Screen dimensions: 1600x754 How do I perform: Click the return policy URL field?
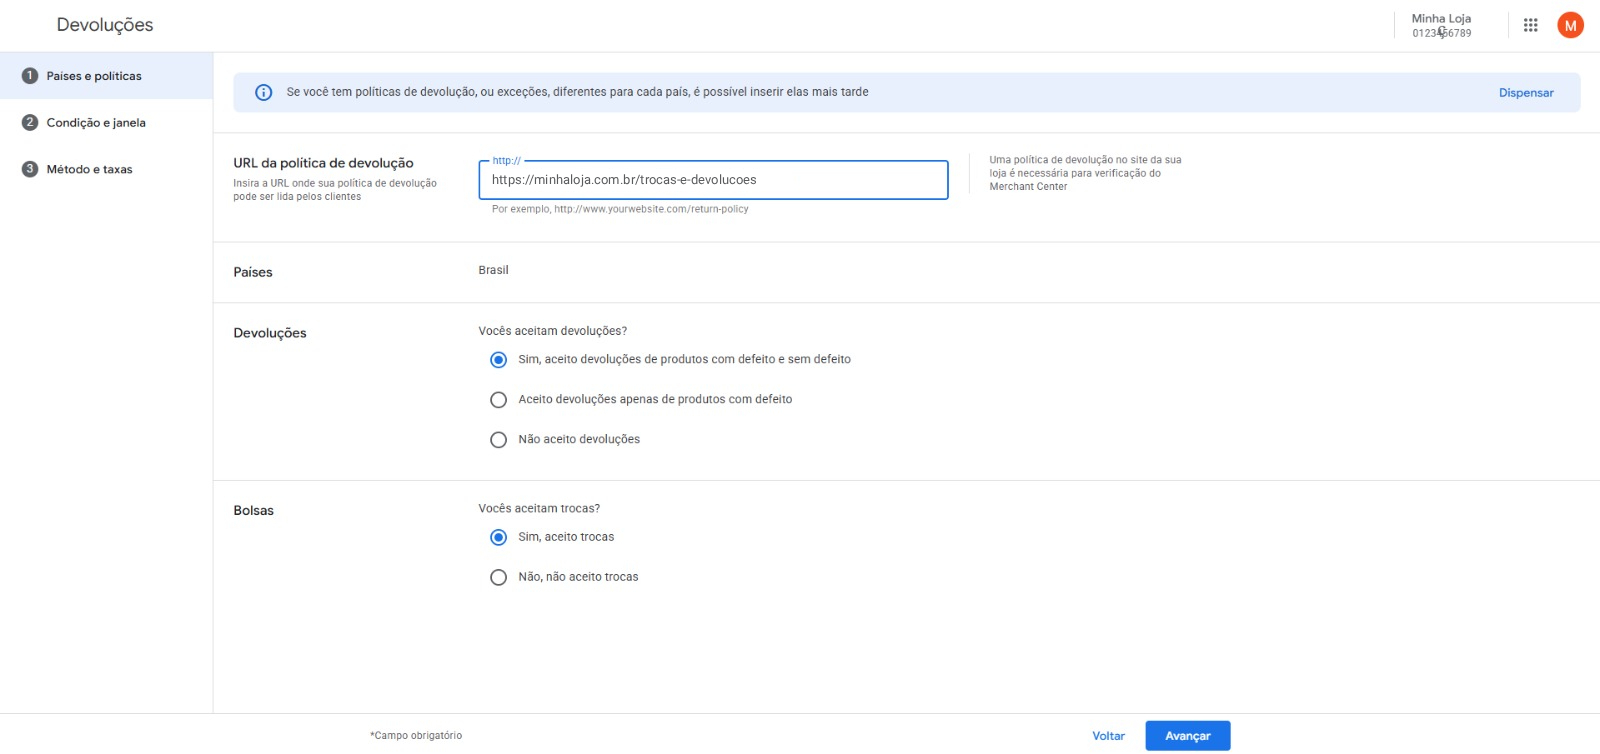[712, 181]
